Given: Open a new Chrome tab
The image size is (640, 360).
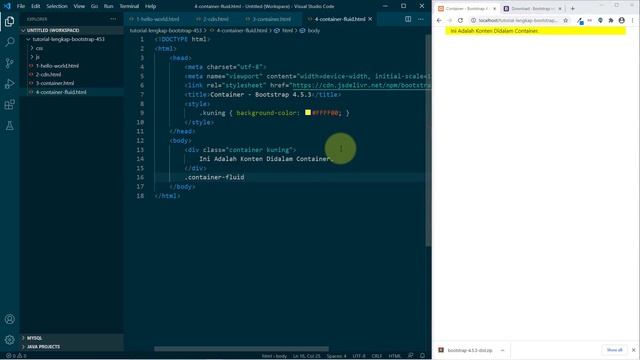Looking at the screenshot, I should click(x=572, y=9).
